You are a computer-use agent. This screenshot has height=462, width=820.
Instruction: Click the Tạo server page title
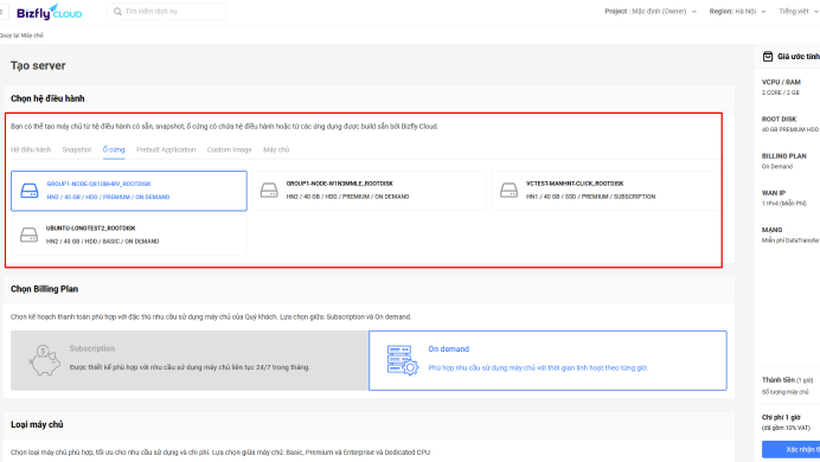pos(38,65)
